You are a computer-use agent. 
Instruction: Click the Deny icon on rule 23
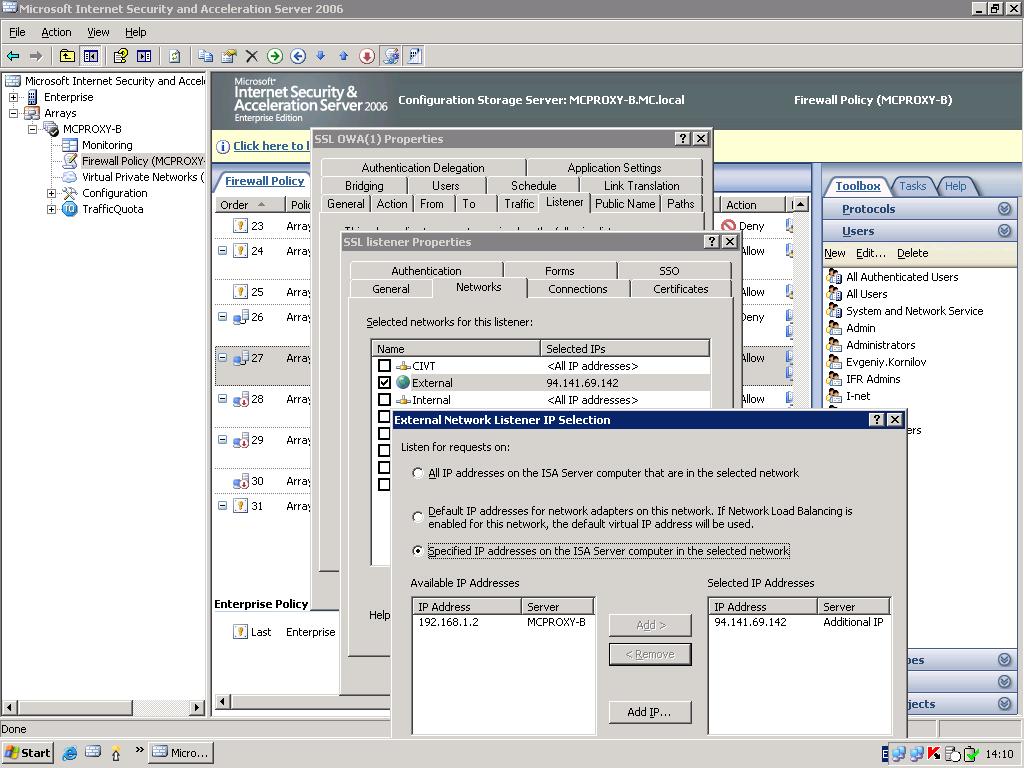coord(728,226)
